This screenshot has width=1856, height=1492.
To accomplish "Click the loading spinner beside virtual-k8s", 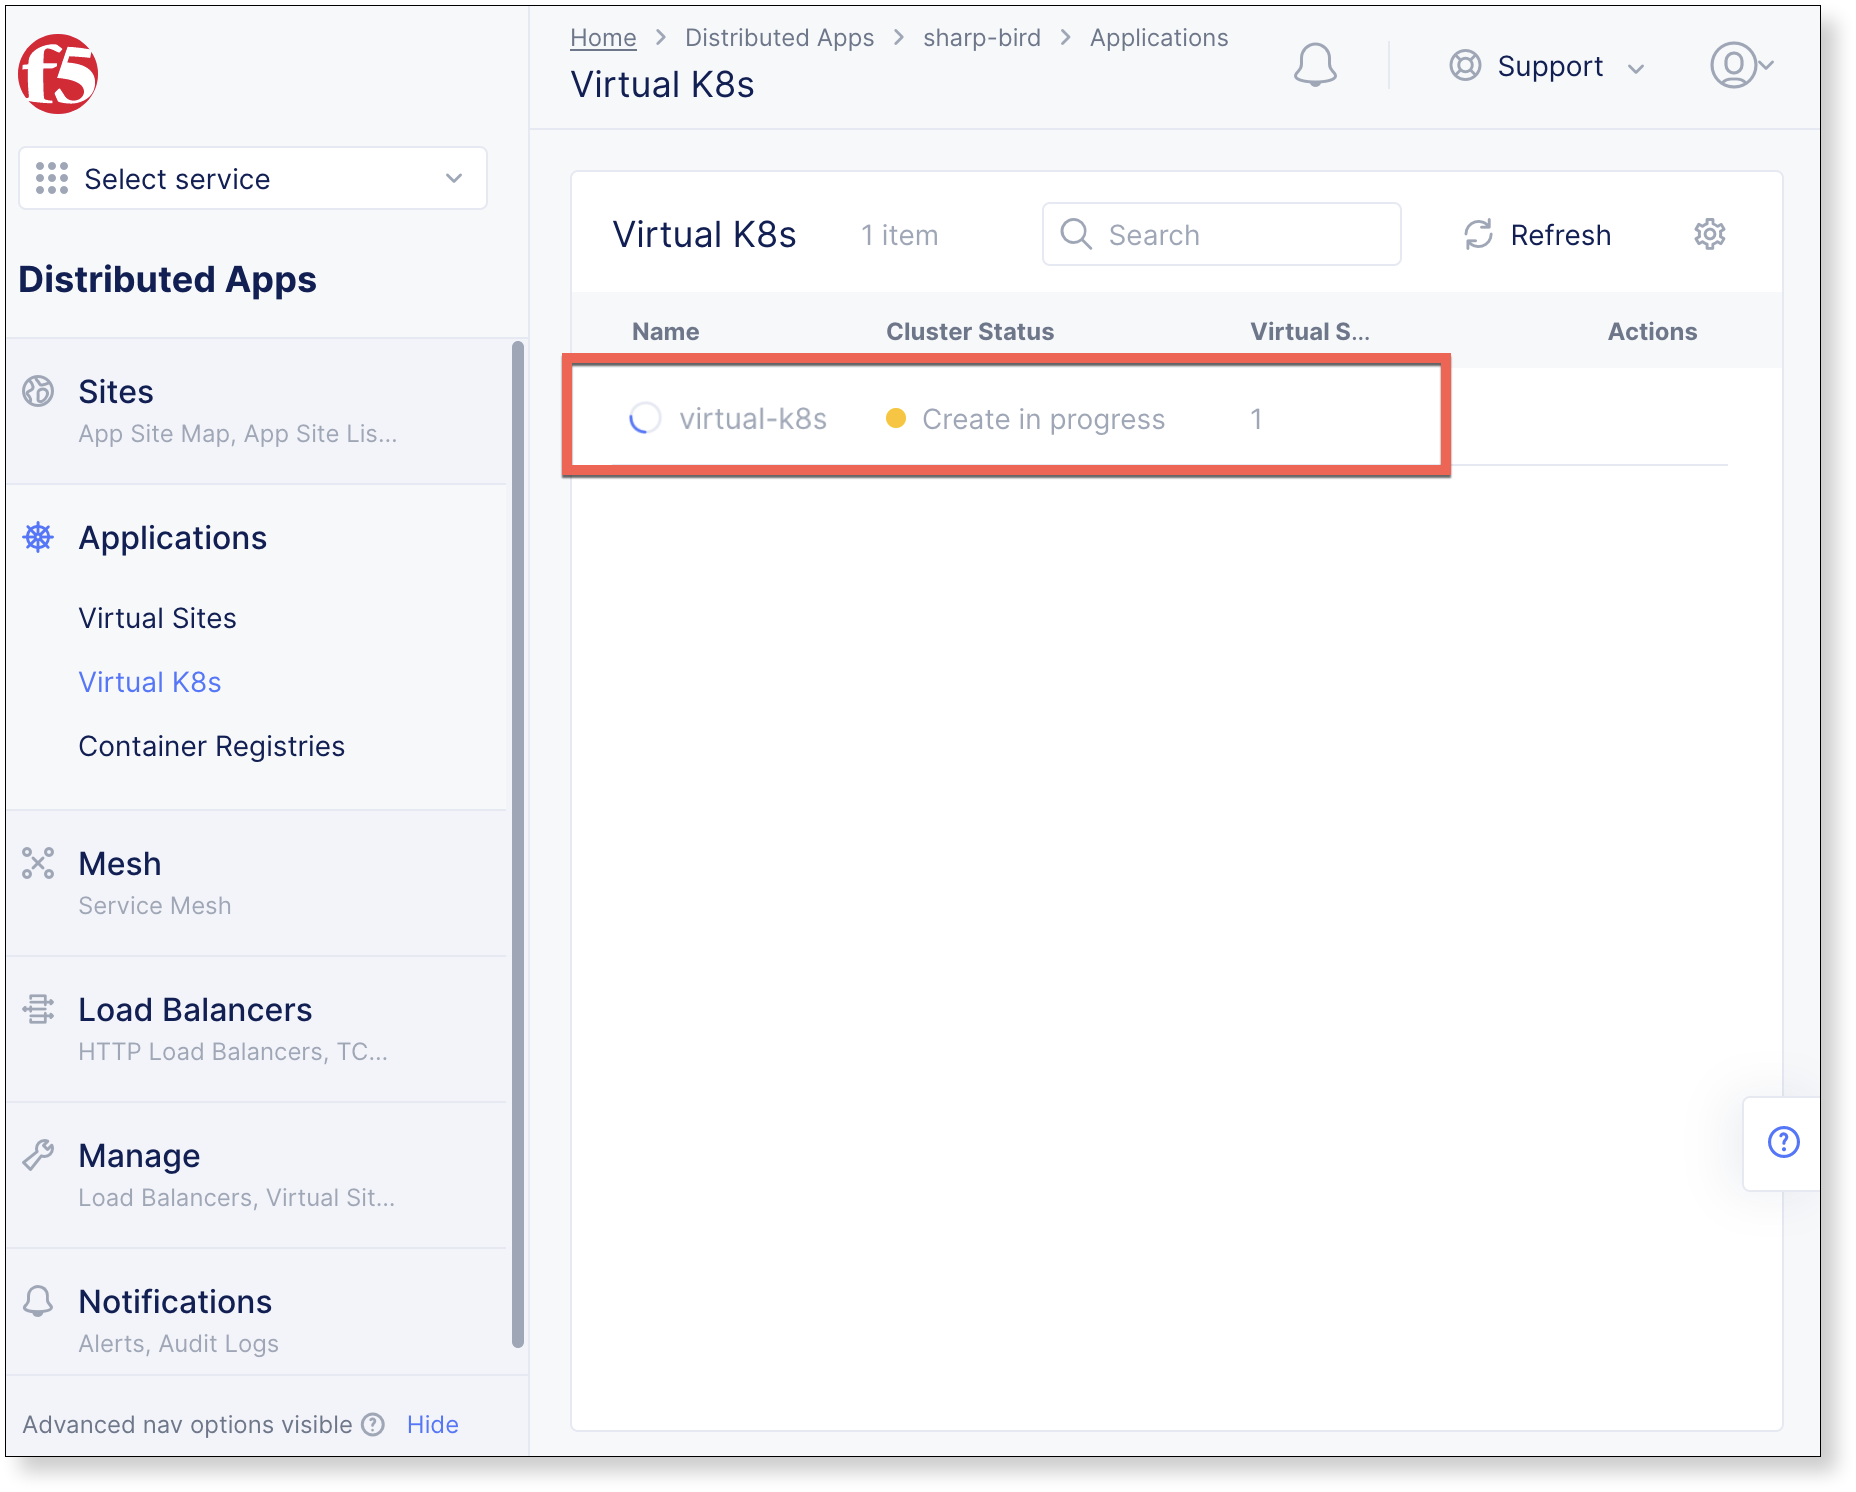I will pyautogui.click(x=645, y=418).
